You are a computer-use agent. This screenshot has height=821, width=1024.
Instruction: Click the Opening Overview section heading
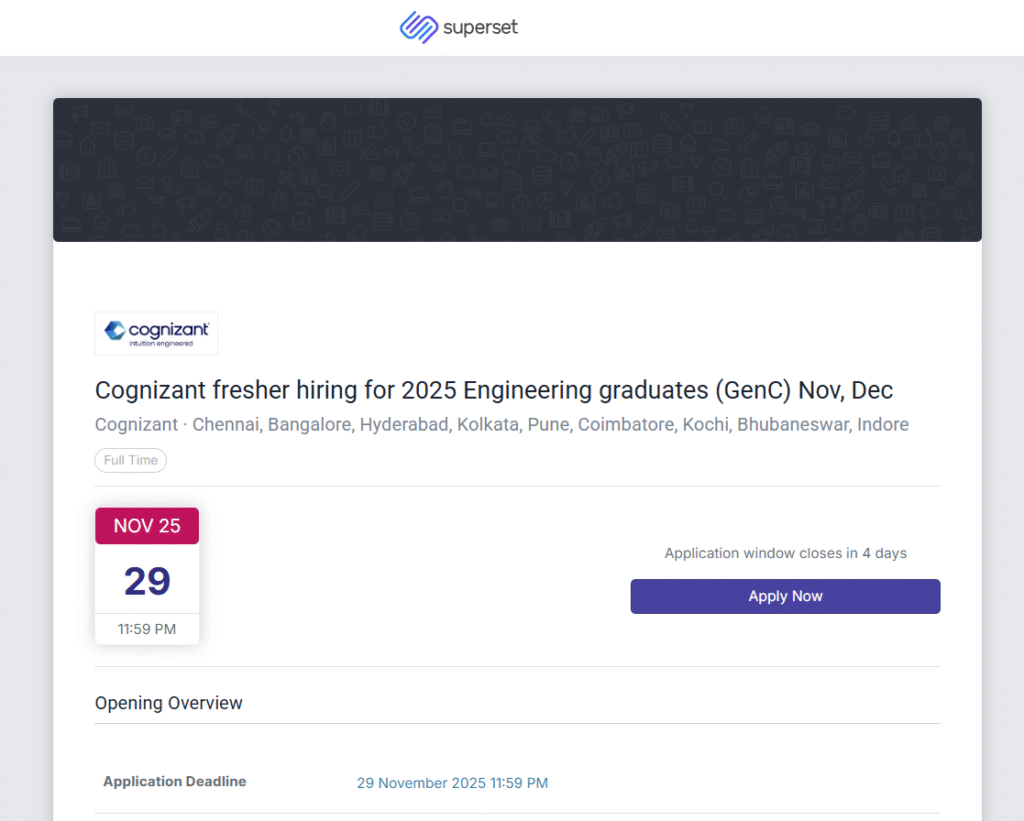tap(169, 703)
